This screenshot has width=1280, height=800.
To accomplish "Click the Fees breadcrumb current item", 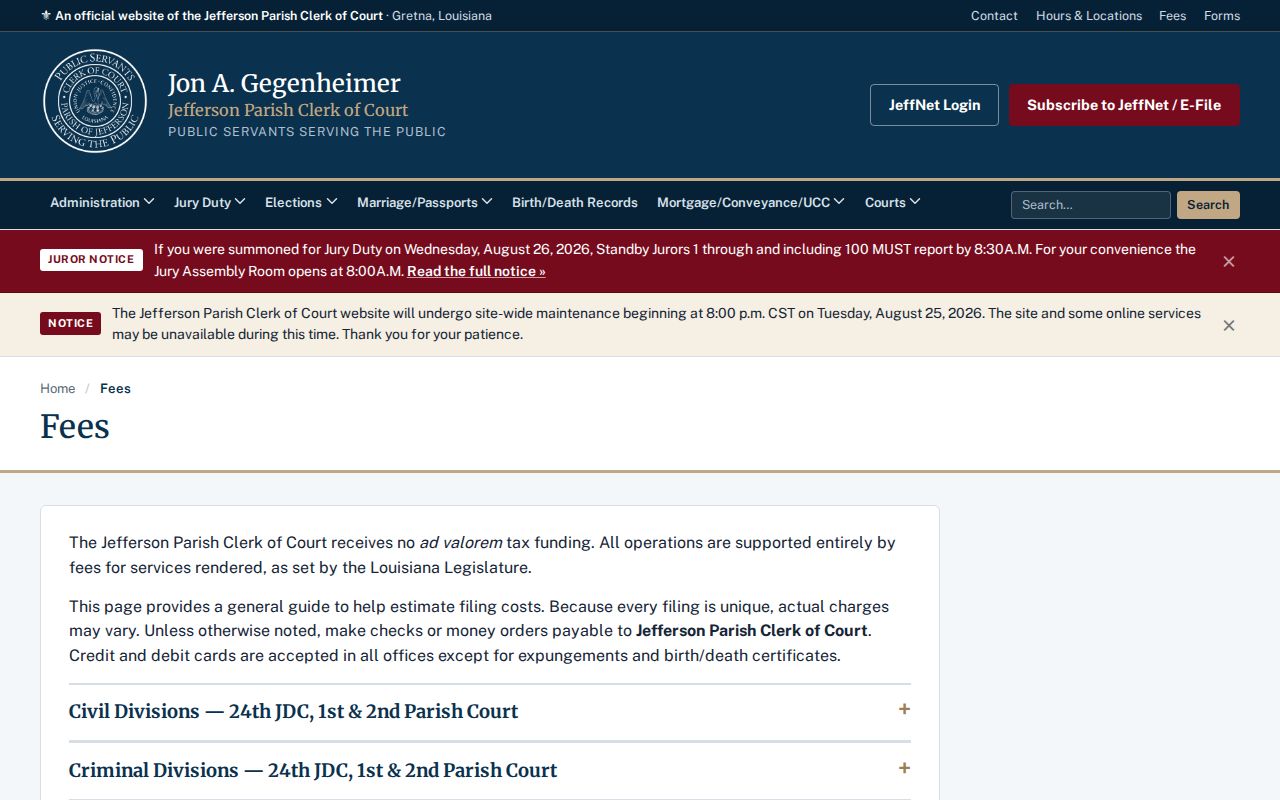I will [x=115, y=388].
